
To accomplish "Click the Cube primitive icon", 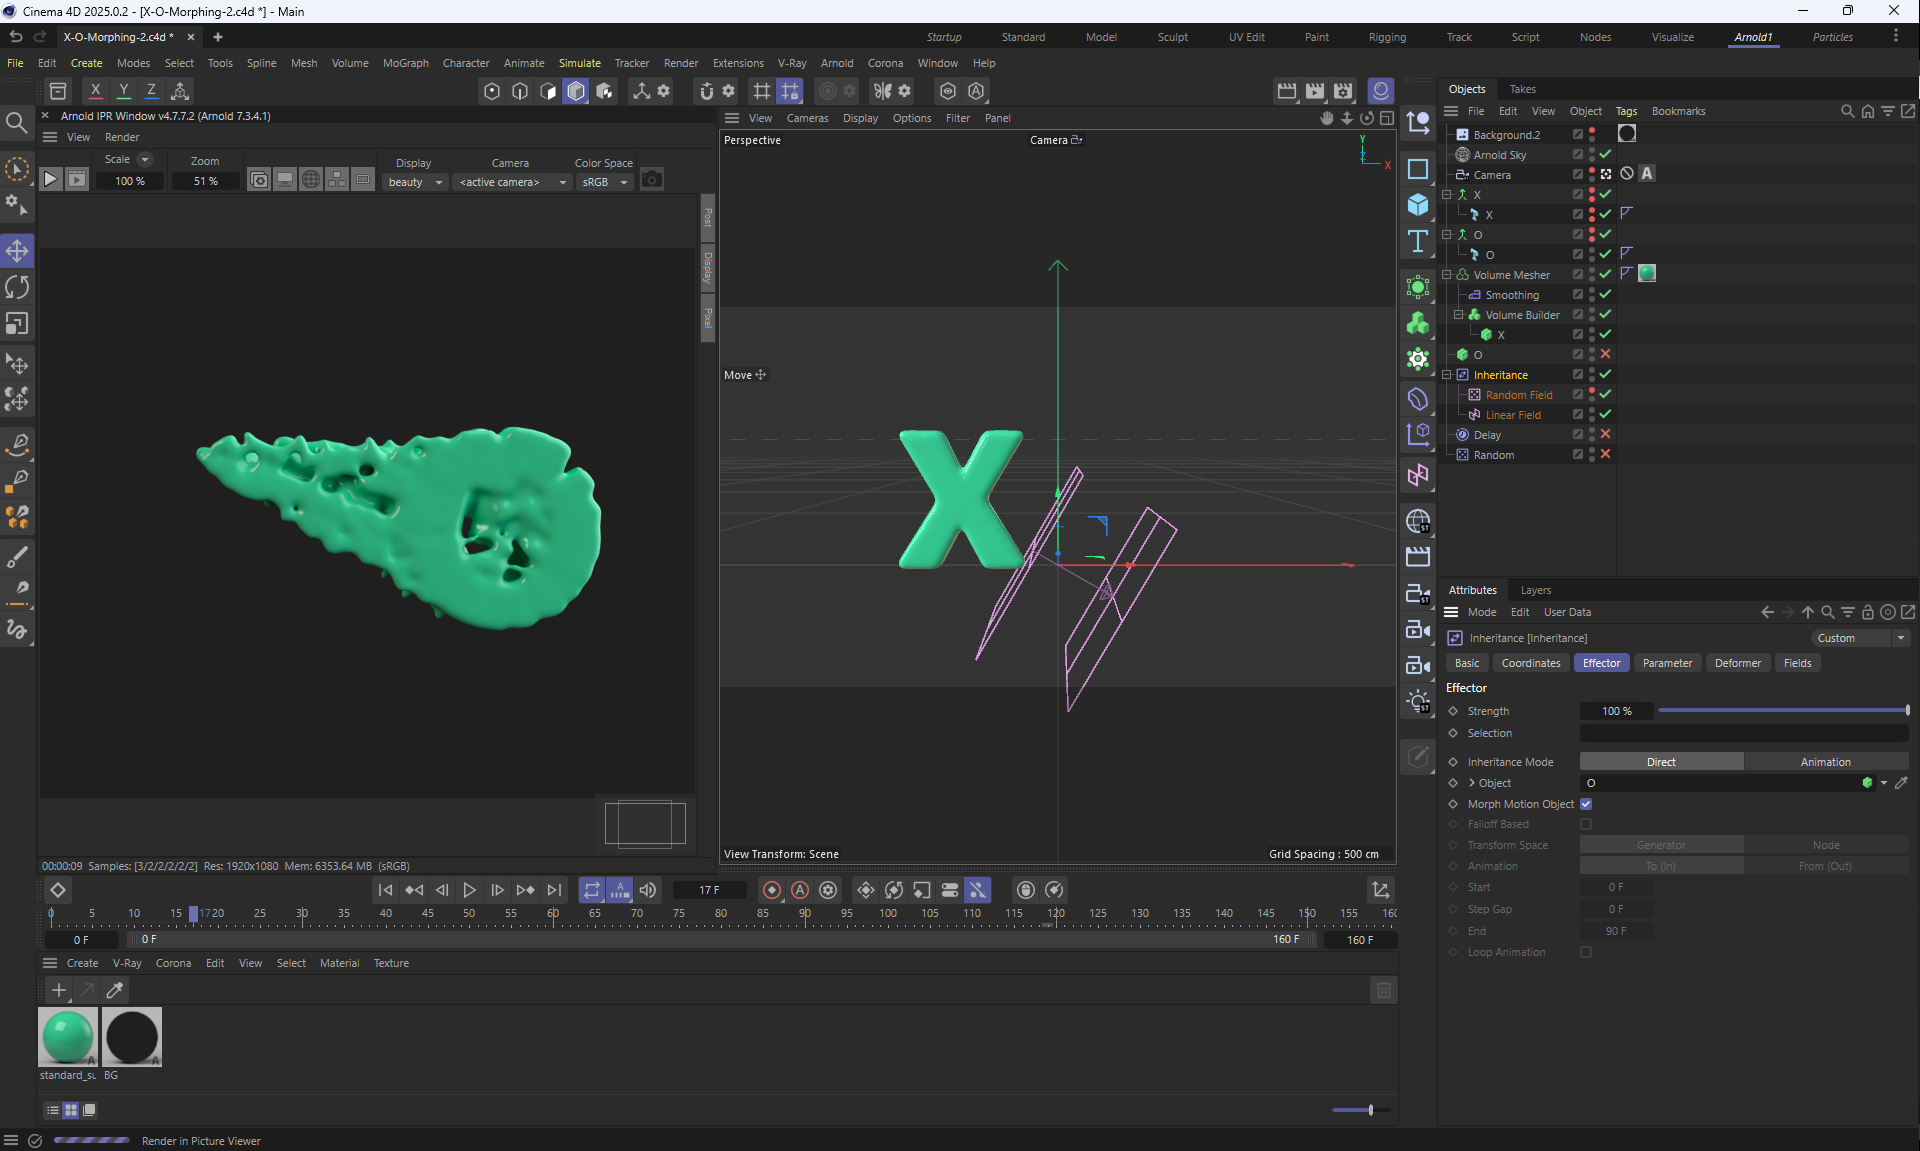I will [1418, 205].
